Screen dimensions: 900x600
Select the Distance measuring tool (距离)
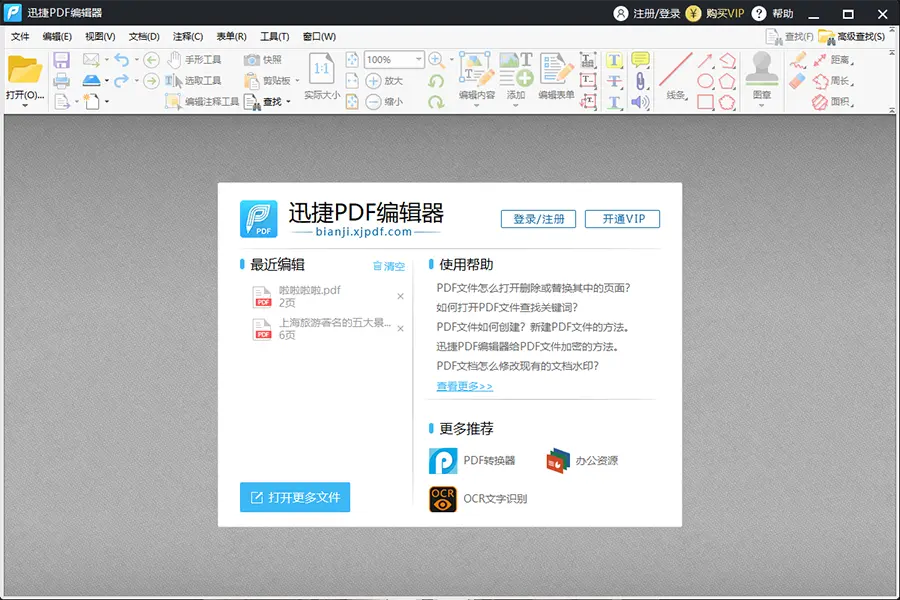(833, 60)
